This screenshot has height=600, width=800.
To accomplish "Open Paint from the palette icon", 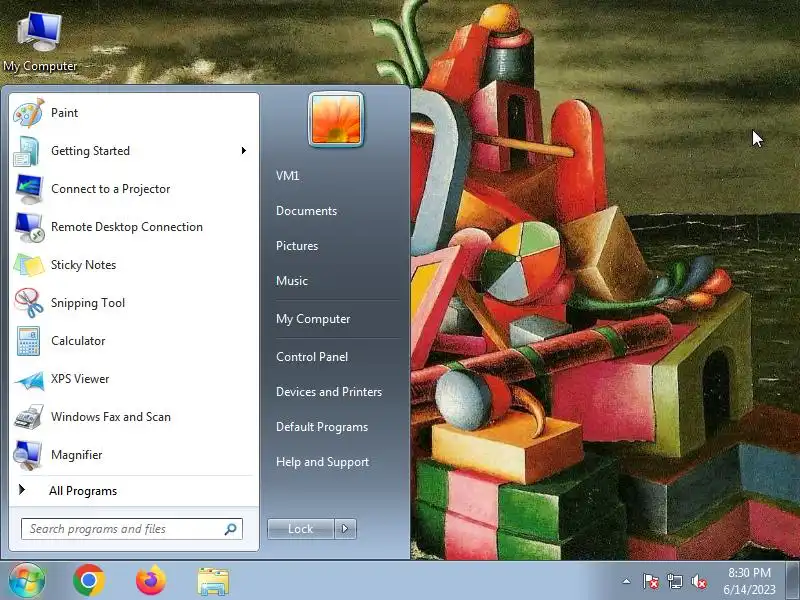I will (29, 113).
